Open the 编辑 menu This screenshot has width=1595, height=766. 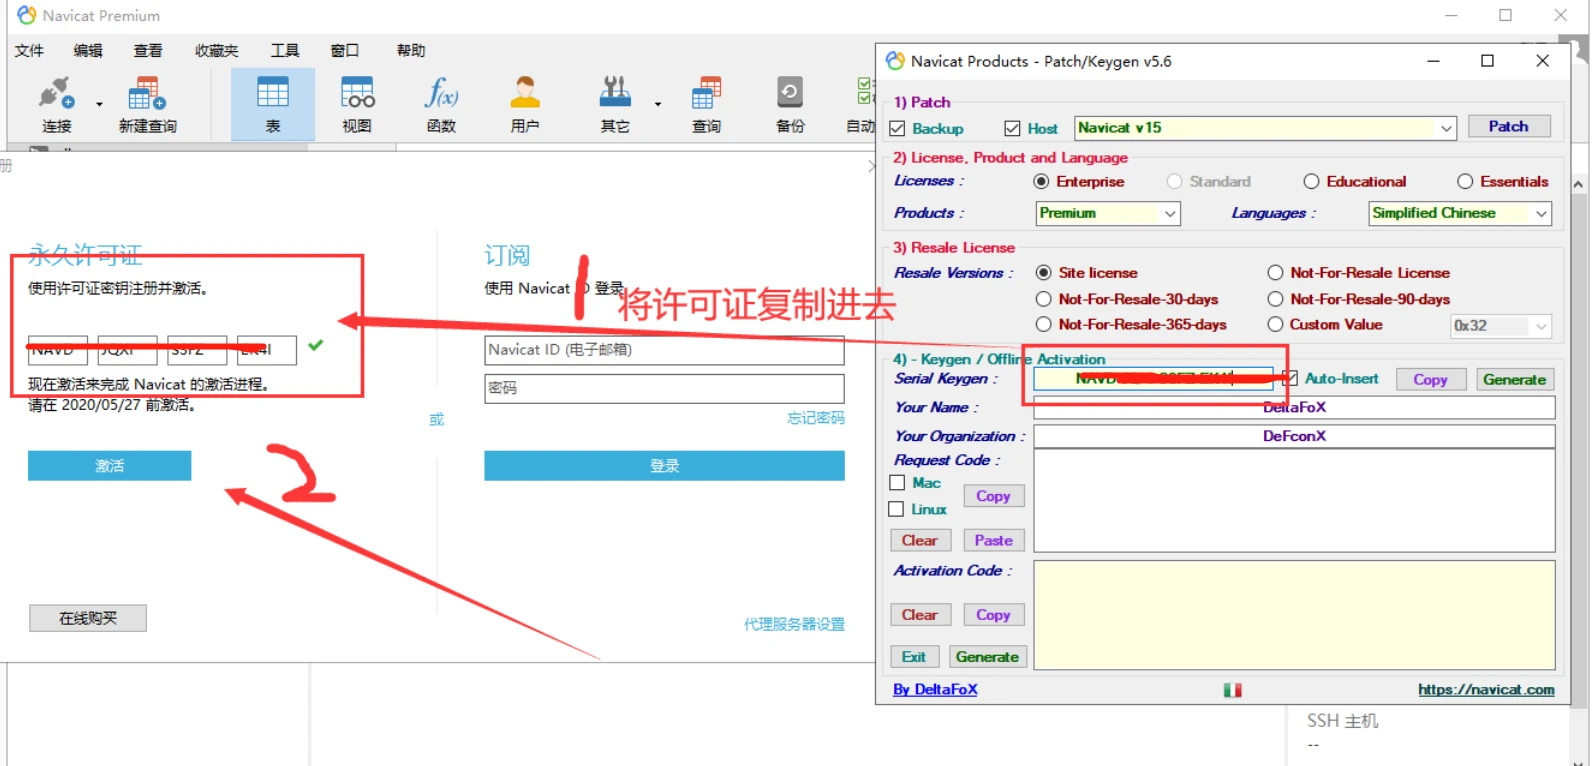pos(88,50)
